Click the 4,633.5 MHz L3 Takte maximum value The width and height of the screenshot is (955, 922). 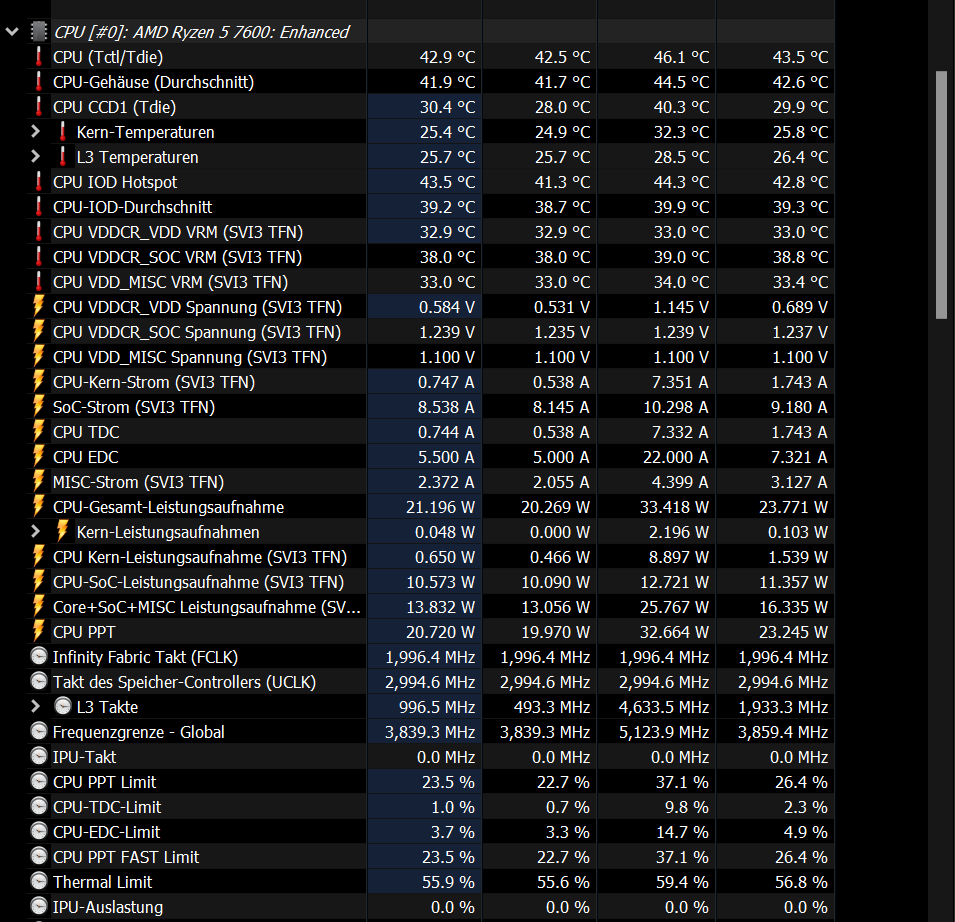664,707
